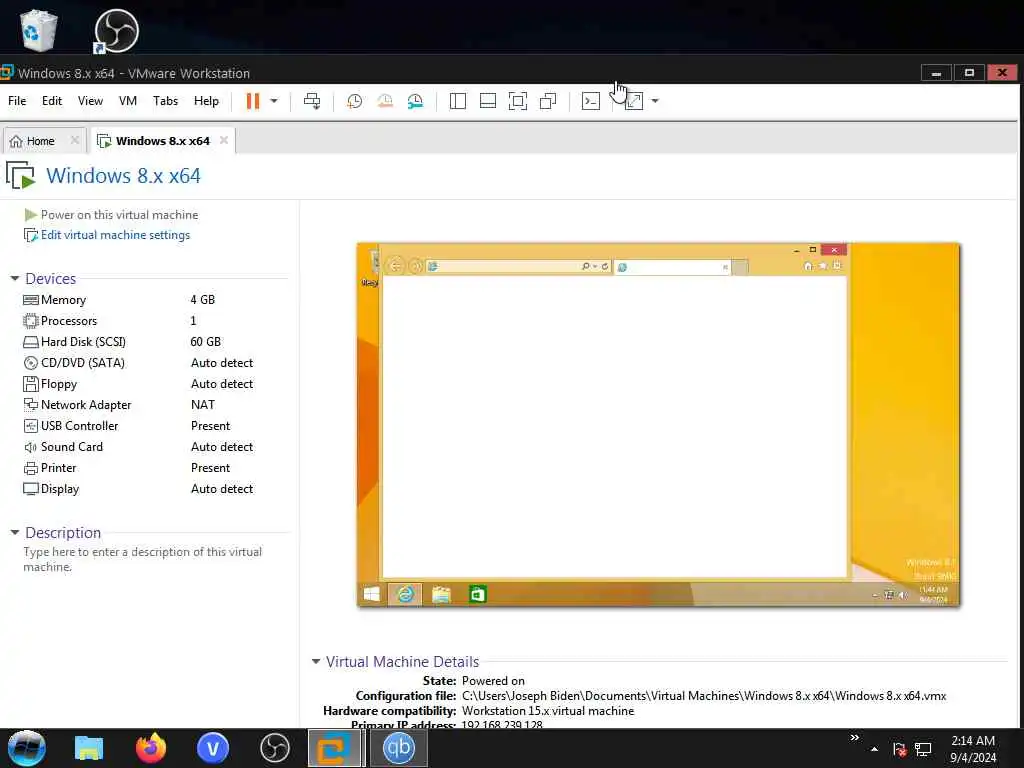The height and width of the screenshot is (768, 1024).
Task: Click the taskbar clock showing 2:14 AM
Action: (x=973, y=749)
